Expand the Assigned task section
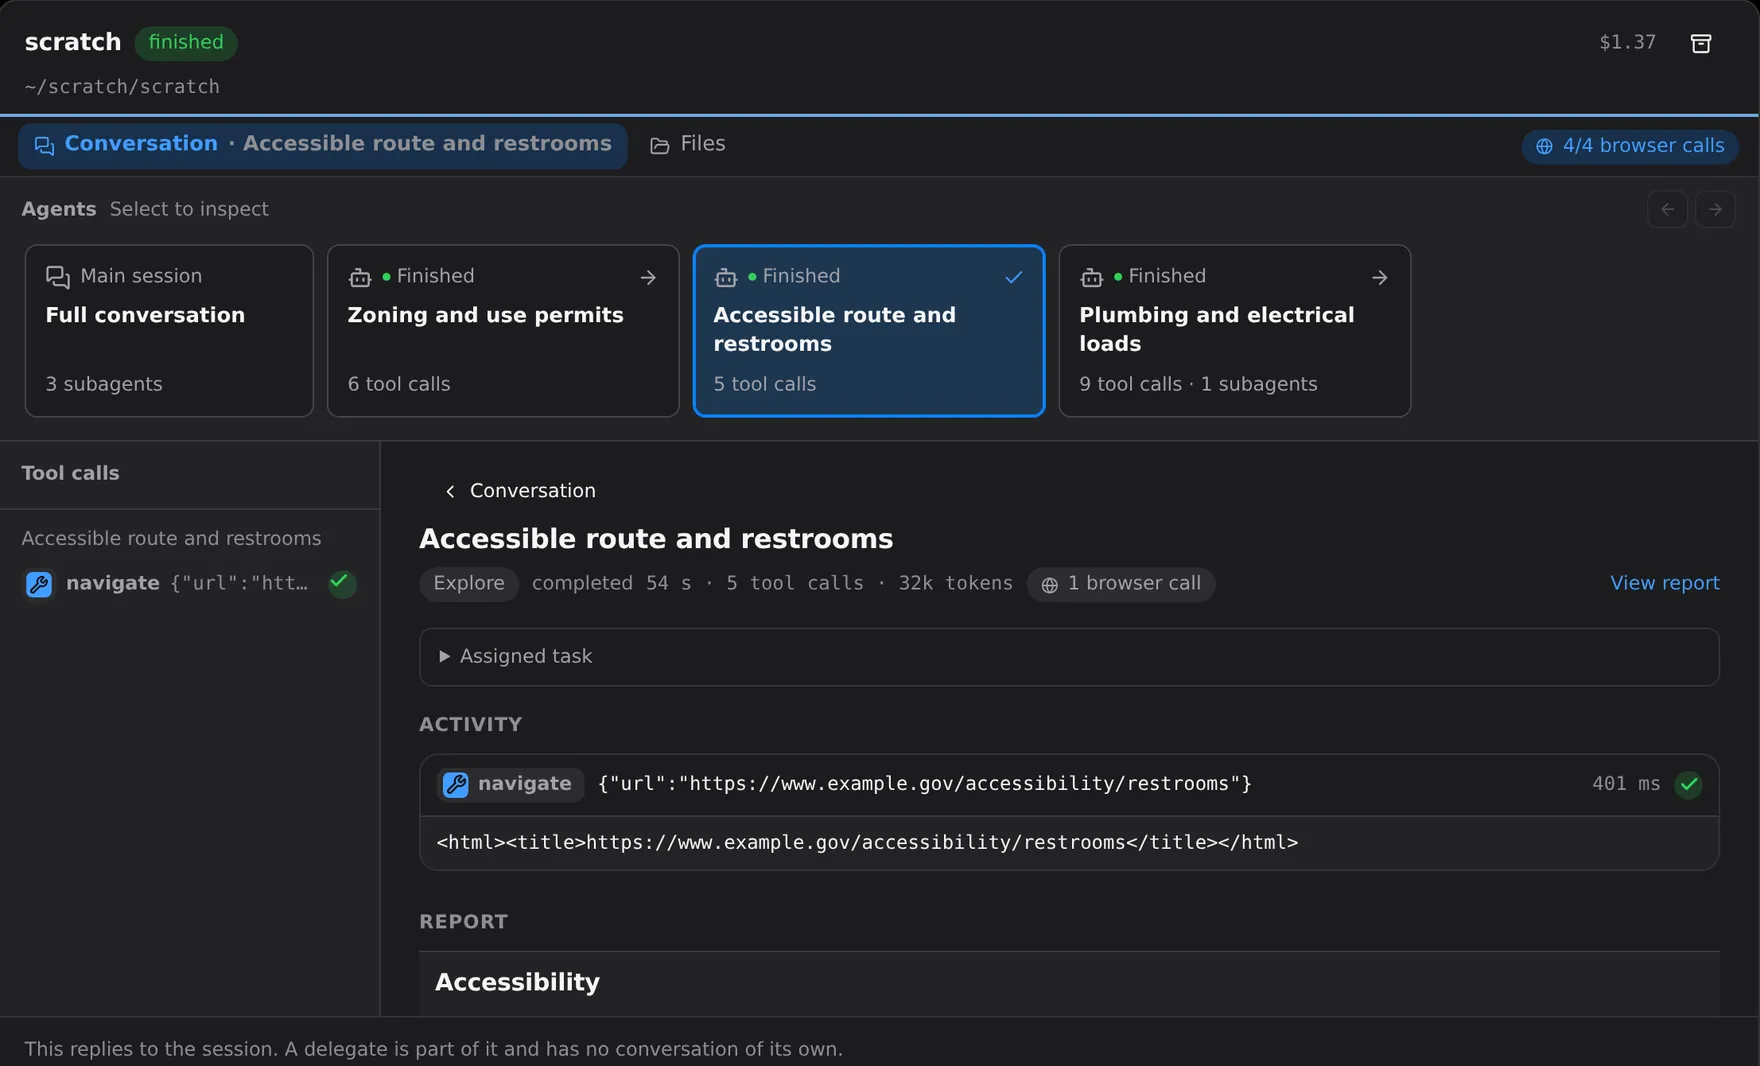1760x1066 pixels. pyautogui.click(x=1069, y=657)
